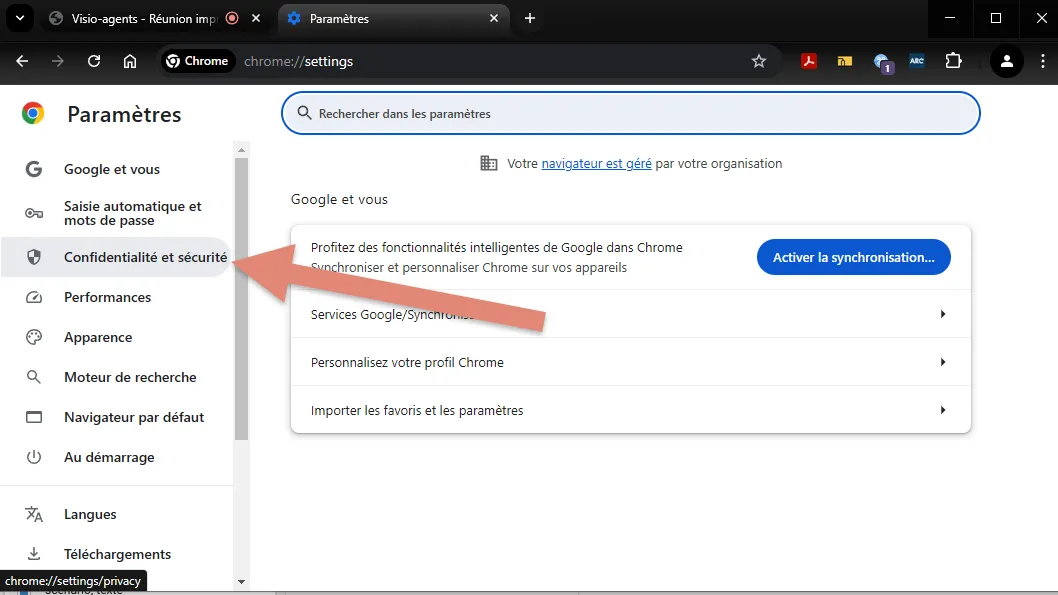The image size is (1058, 595).
Task: Click the magnifier Moteur de recherche icon
Action: [34, 377]
